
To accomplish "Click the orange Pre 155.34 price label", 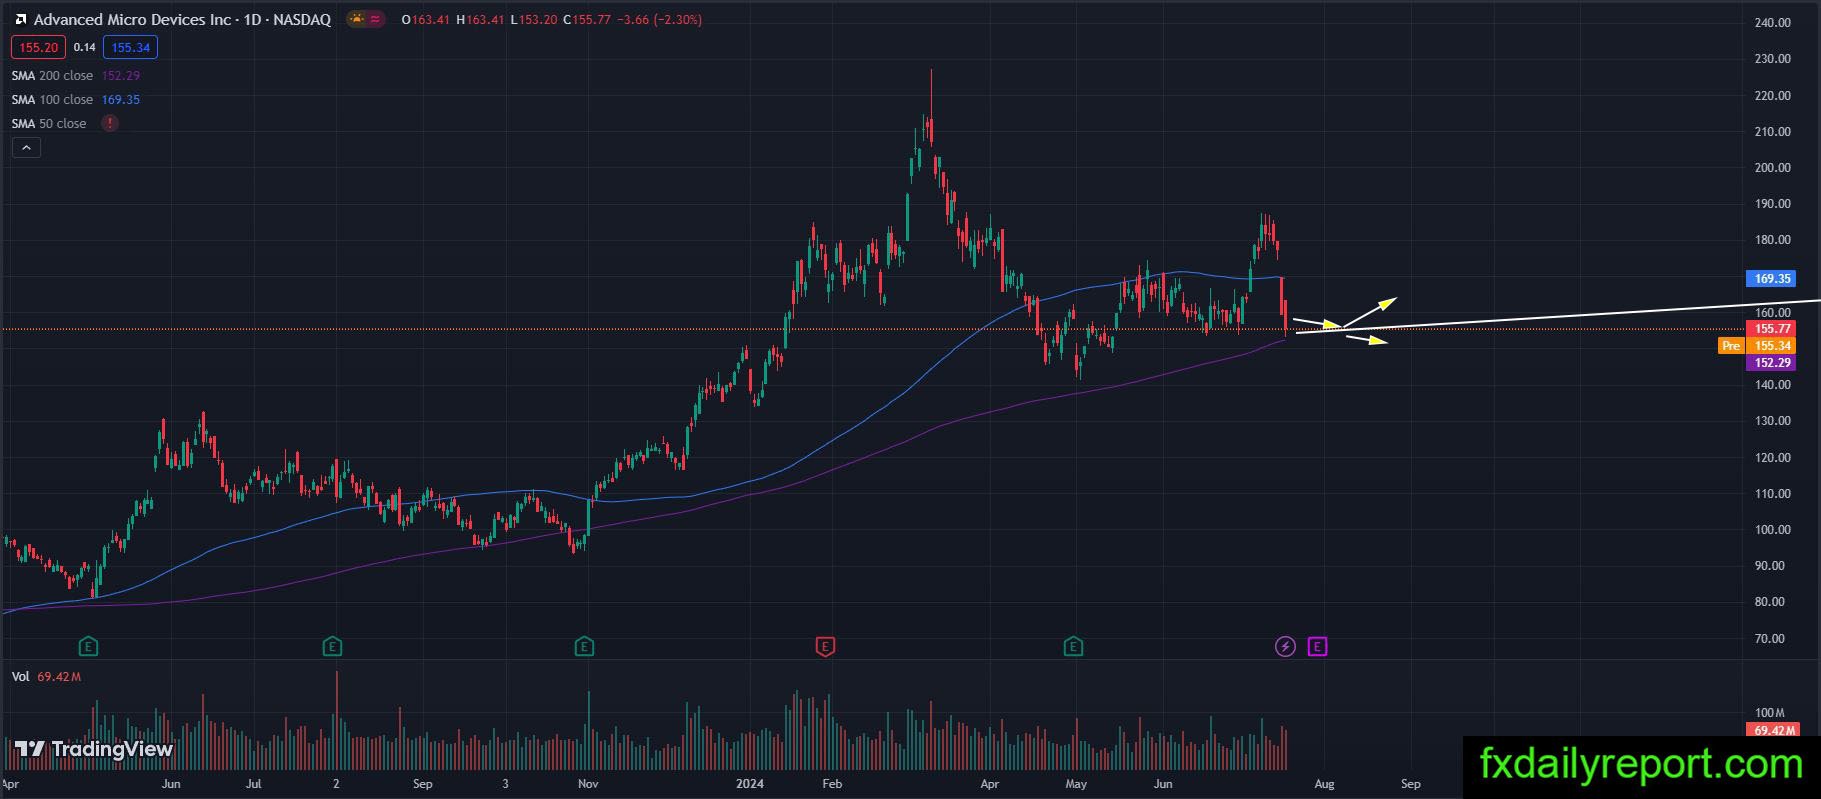I will point(1756,346).
